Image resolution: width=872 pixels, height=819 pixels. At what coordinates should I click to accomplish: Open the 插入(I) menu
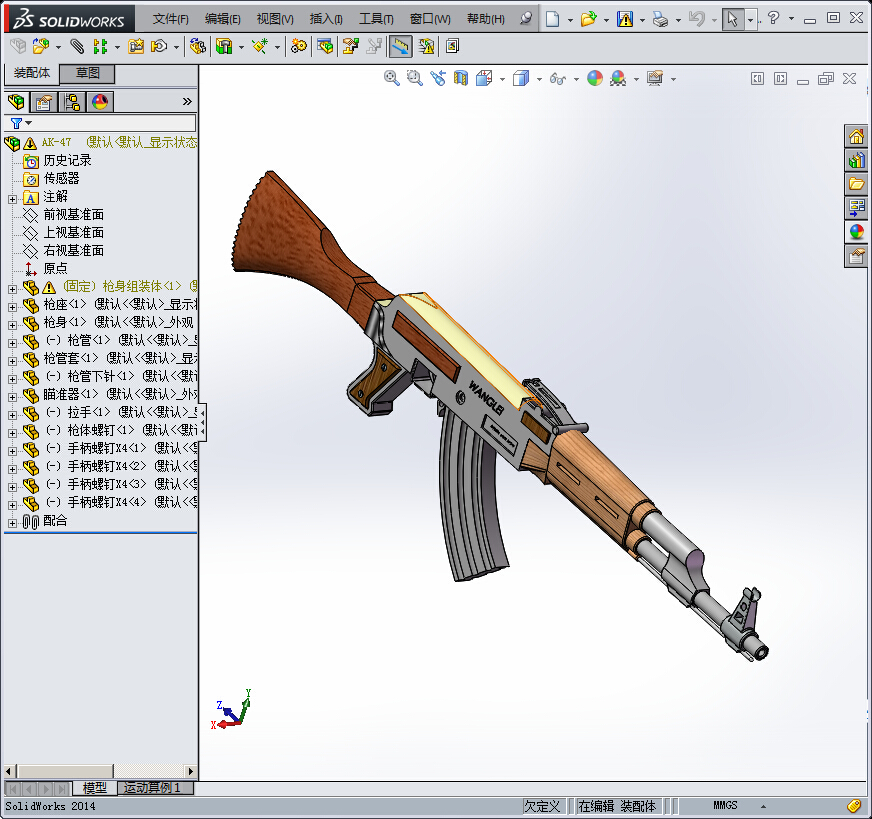(326, 19)
